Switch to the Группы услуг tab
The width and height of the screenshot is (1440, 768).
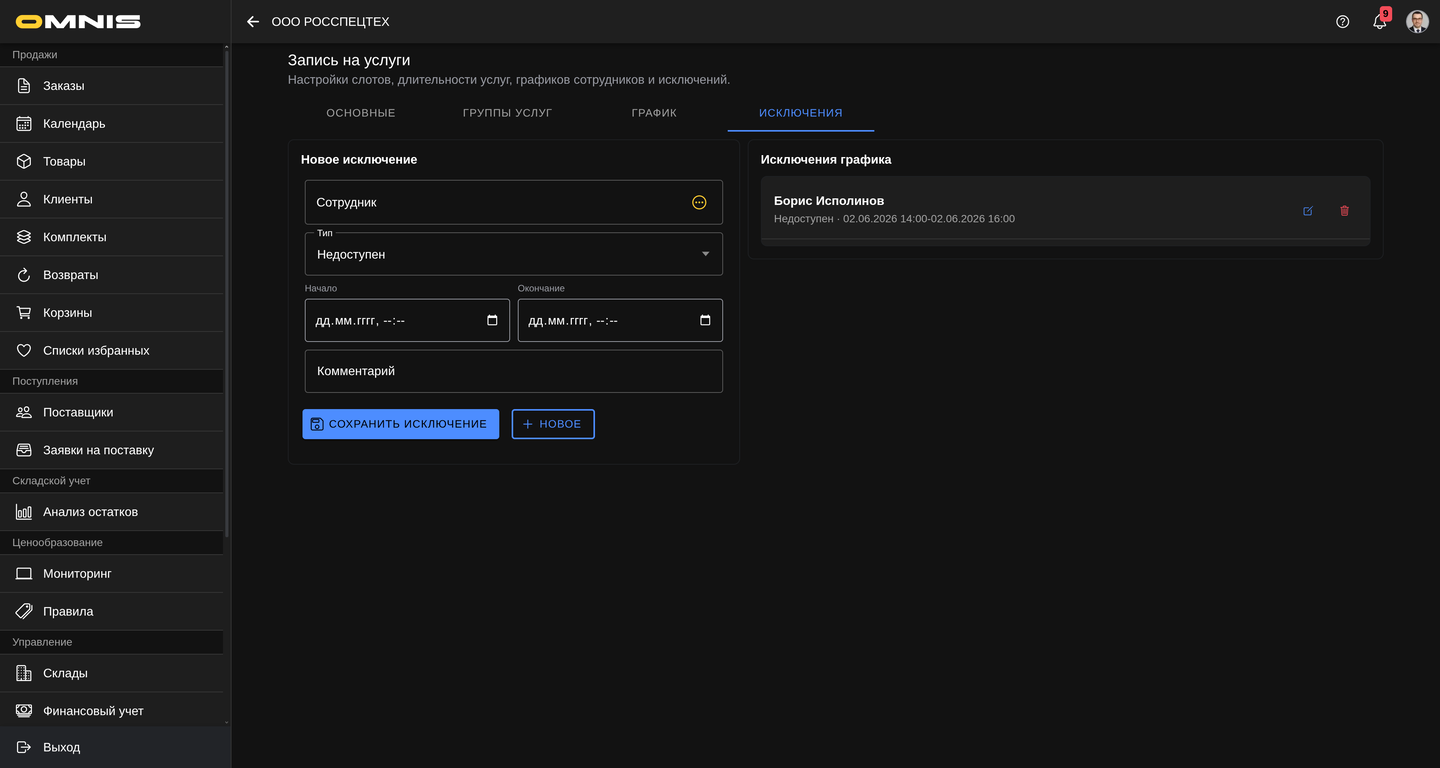[507, 113]
